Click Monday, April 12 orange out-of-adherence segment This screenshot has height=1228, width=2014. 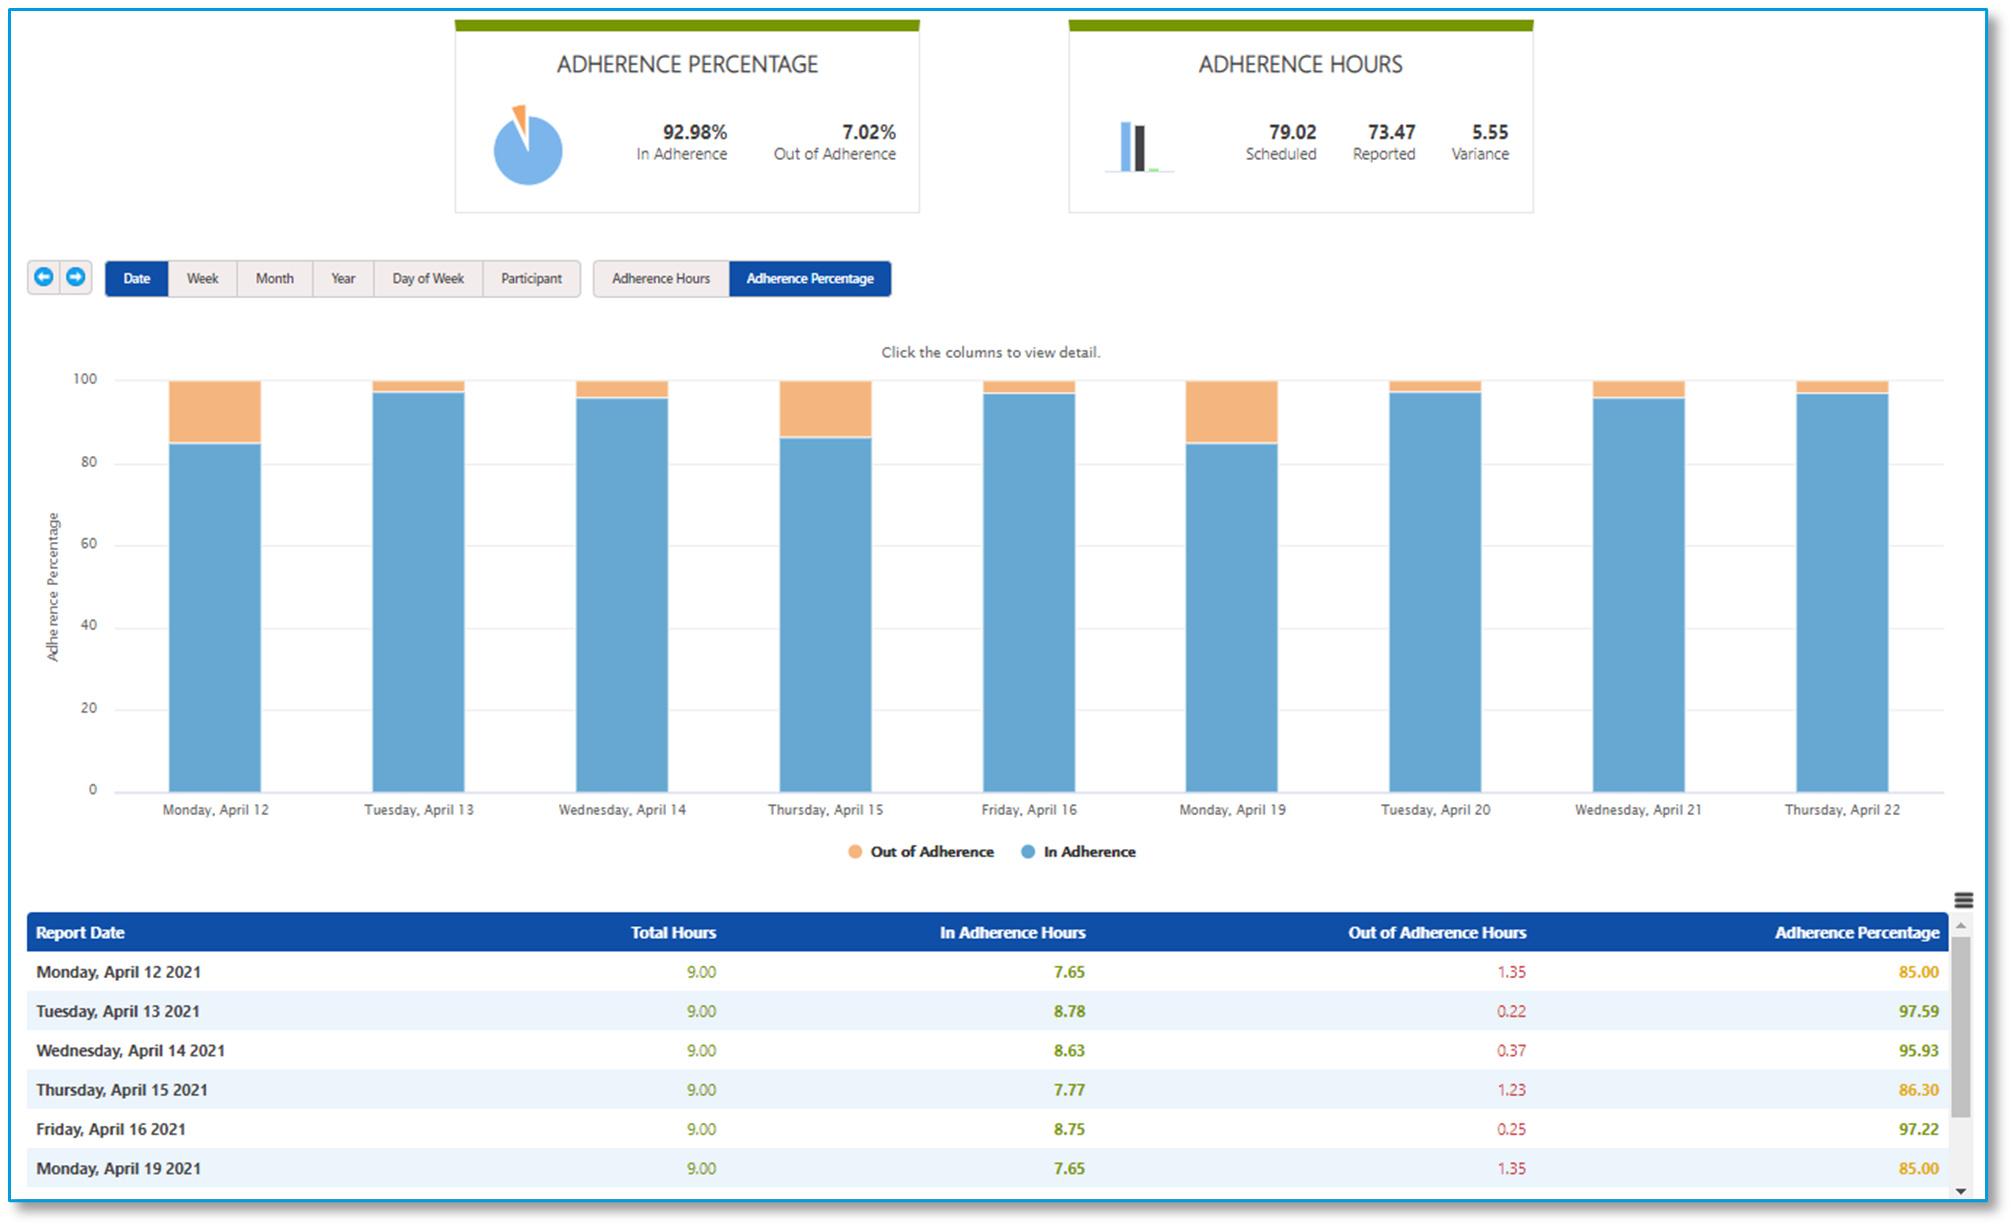[x=215, y=412]
